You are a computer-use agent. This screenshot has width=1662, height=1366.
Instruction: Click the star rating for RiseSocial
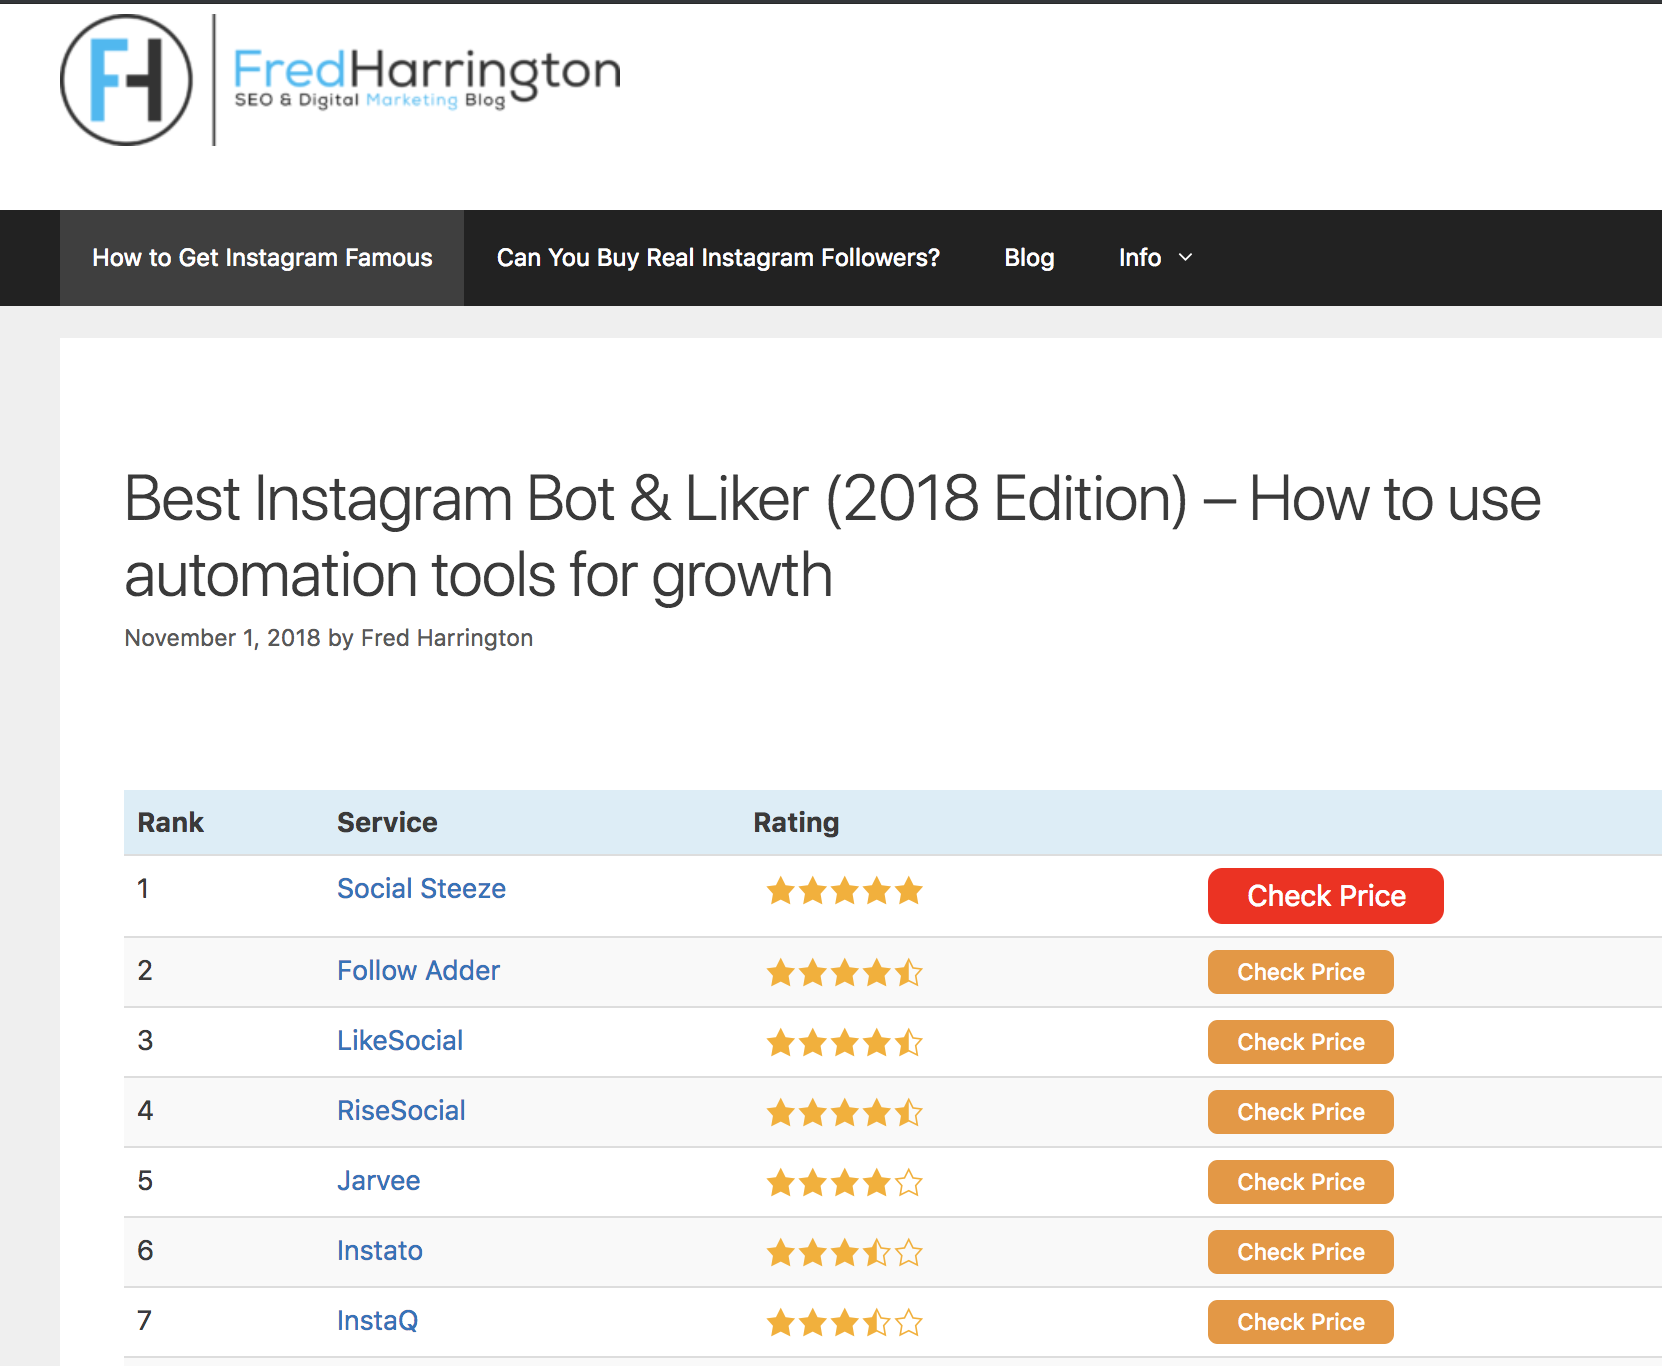pyautogui.click(x=845, y=1113)
